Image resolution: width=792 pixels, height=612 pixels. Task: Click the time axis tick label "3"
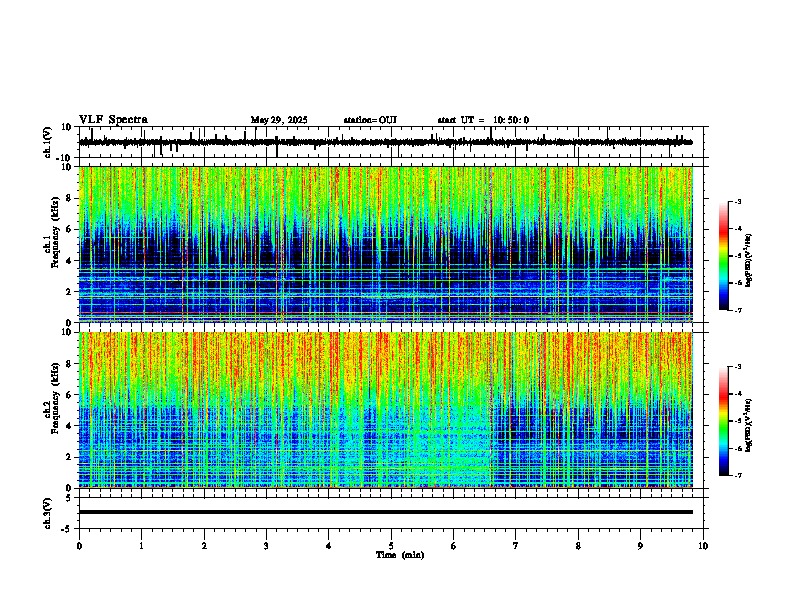(266, 546)
